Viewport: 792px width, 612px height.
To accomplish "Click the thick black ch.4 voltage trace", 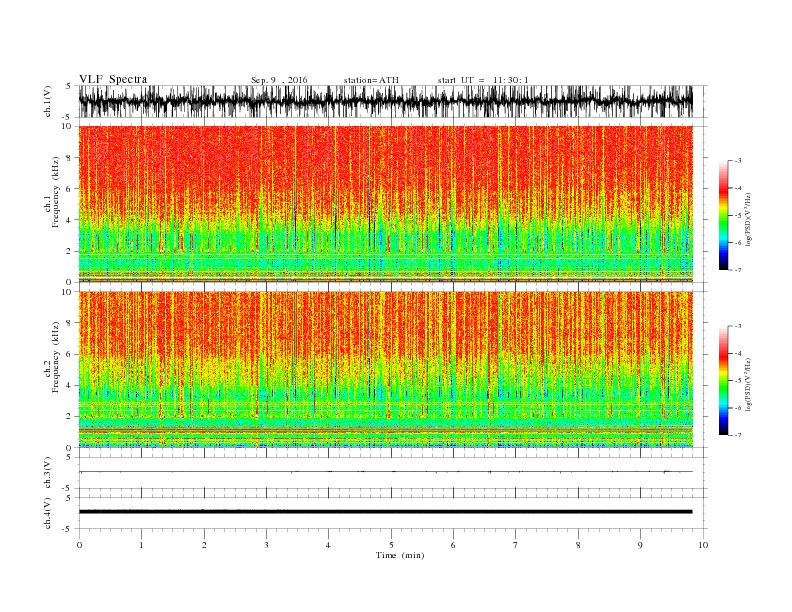I will coord(385,512).
